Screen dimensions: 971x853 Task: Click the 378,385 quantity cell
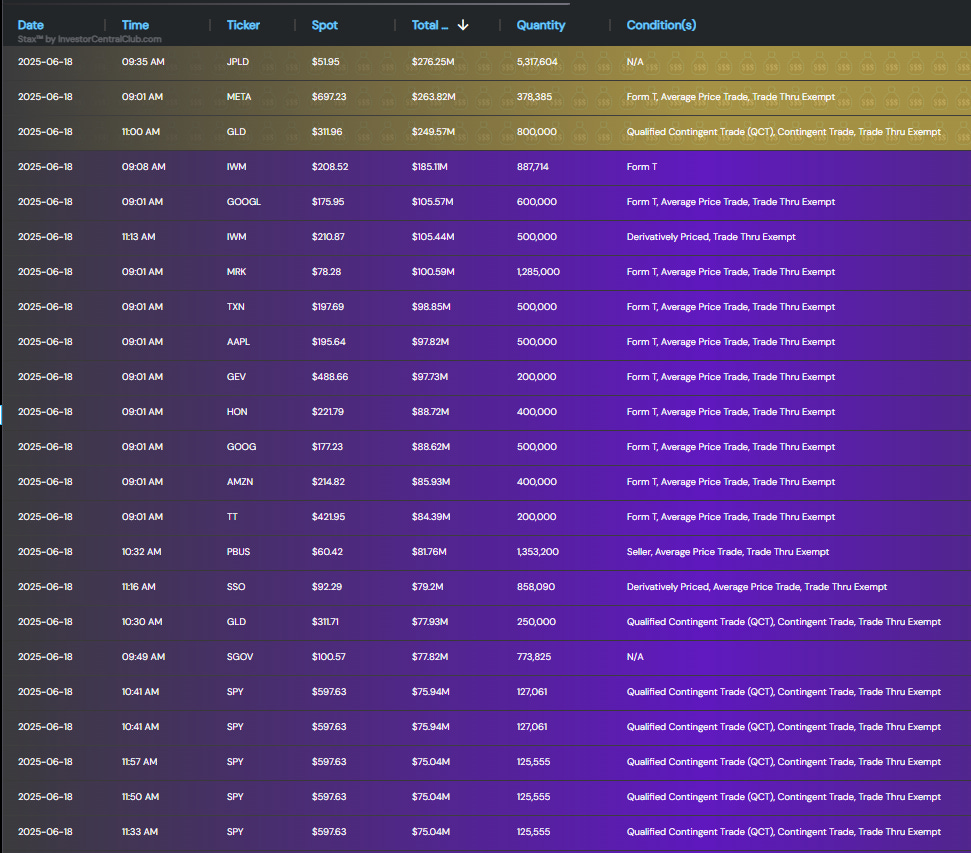pyautogui.click(x=534, y=97)
